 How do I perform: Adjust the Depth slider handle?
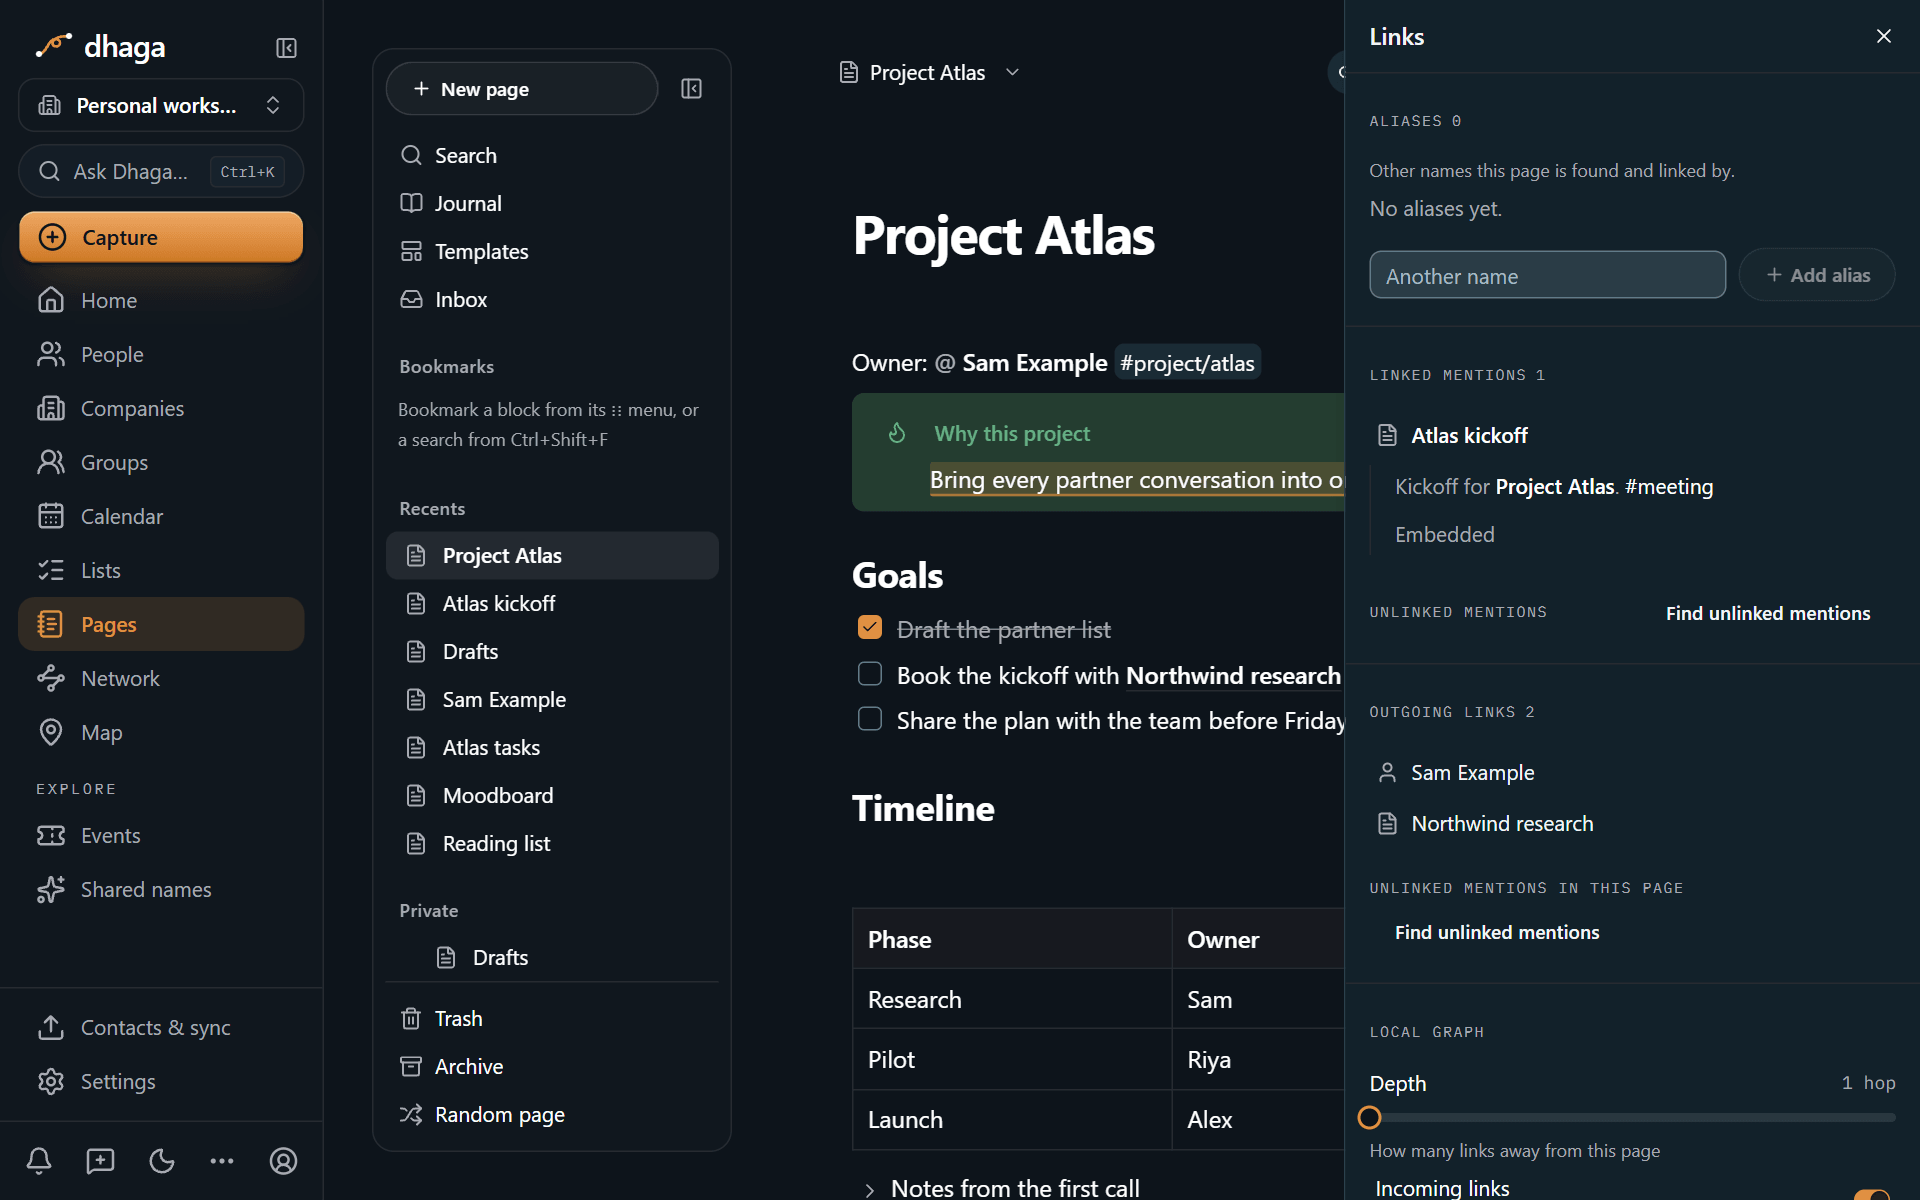(1370, 1117)
